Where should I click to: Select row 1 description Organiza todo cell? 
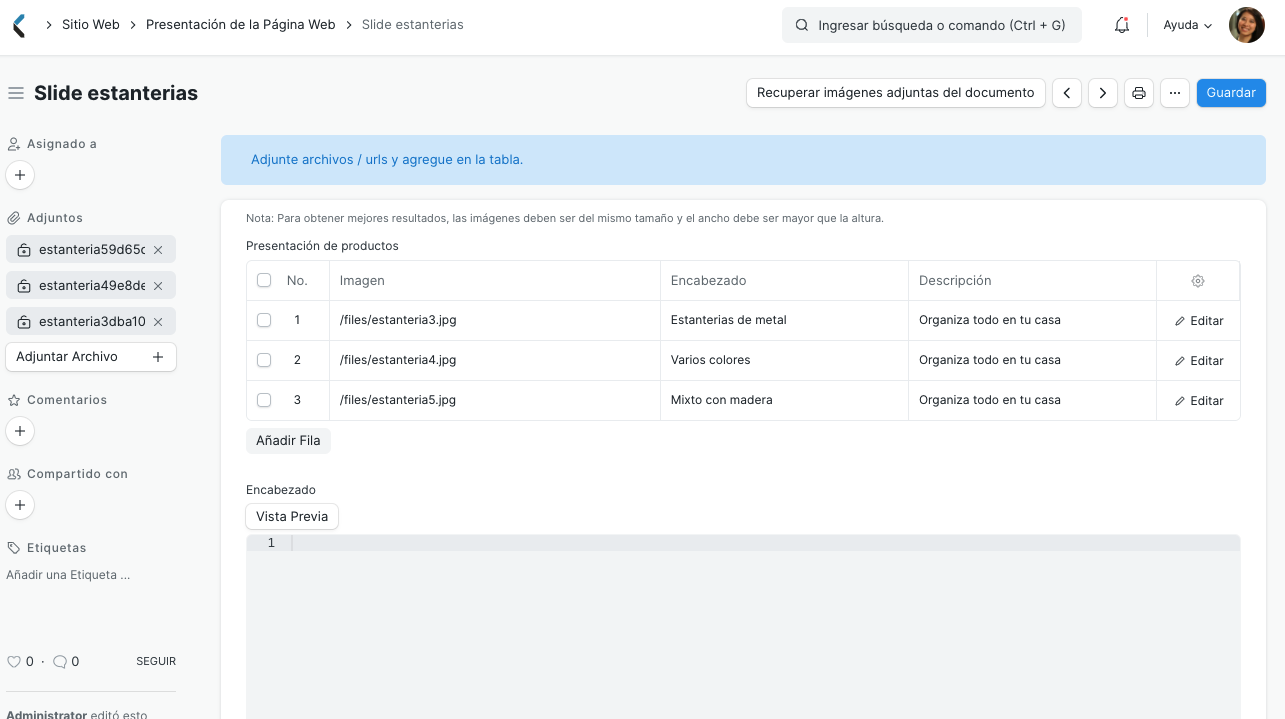coord(1032,320)
